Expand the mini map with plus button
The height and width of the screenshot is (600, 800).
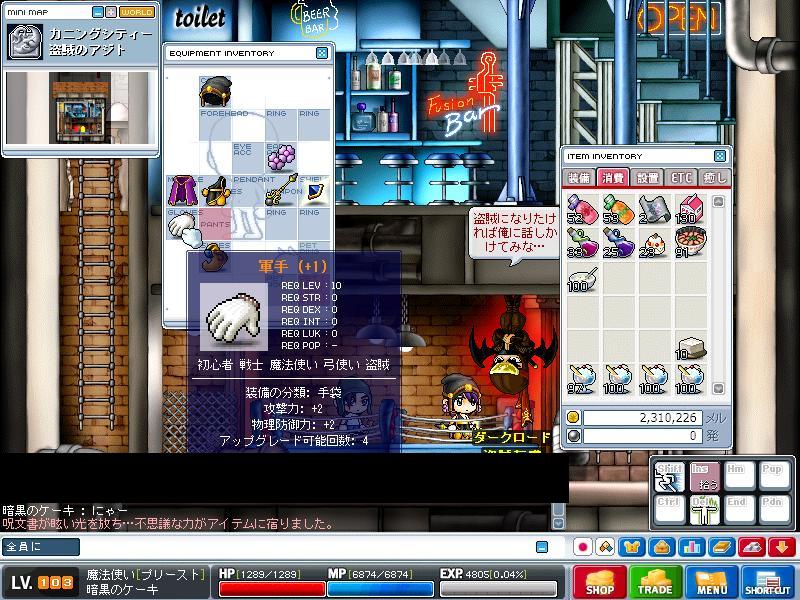point(111,12)
